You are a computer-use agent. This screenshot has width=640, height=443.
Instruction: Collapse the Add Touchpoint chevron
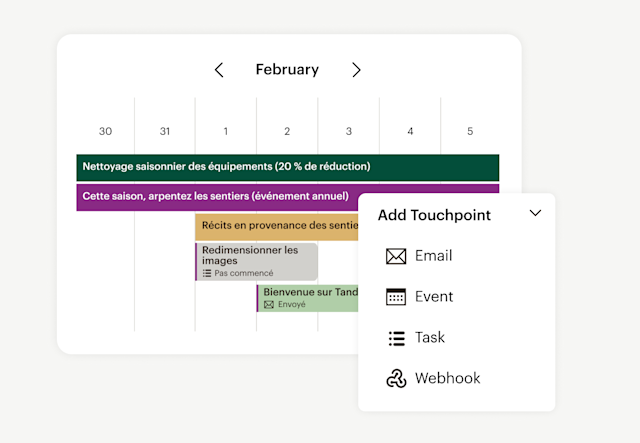coord(535,213)
